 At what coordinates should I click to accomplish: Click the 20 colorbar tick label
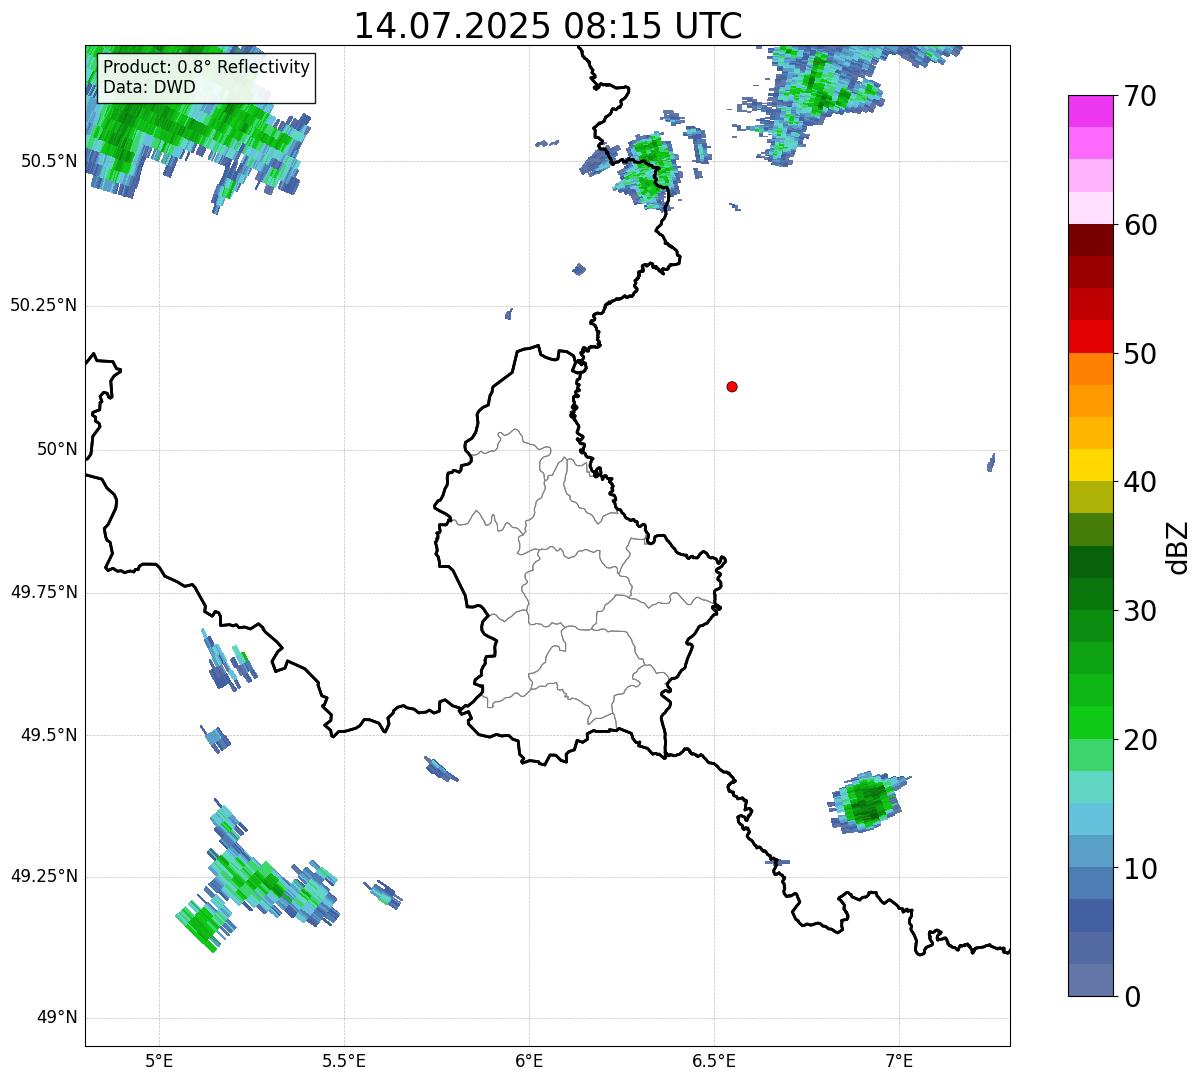coord(1140,740)
